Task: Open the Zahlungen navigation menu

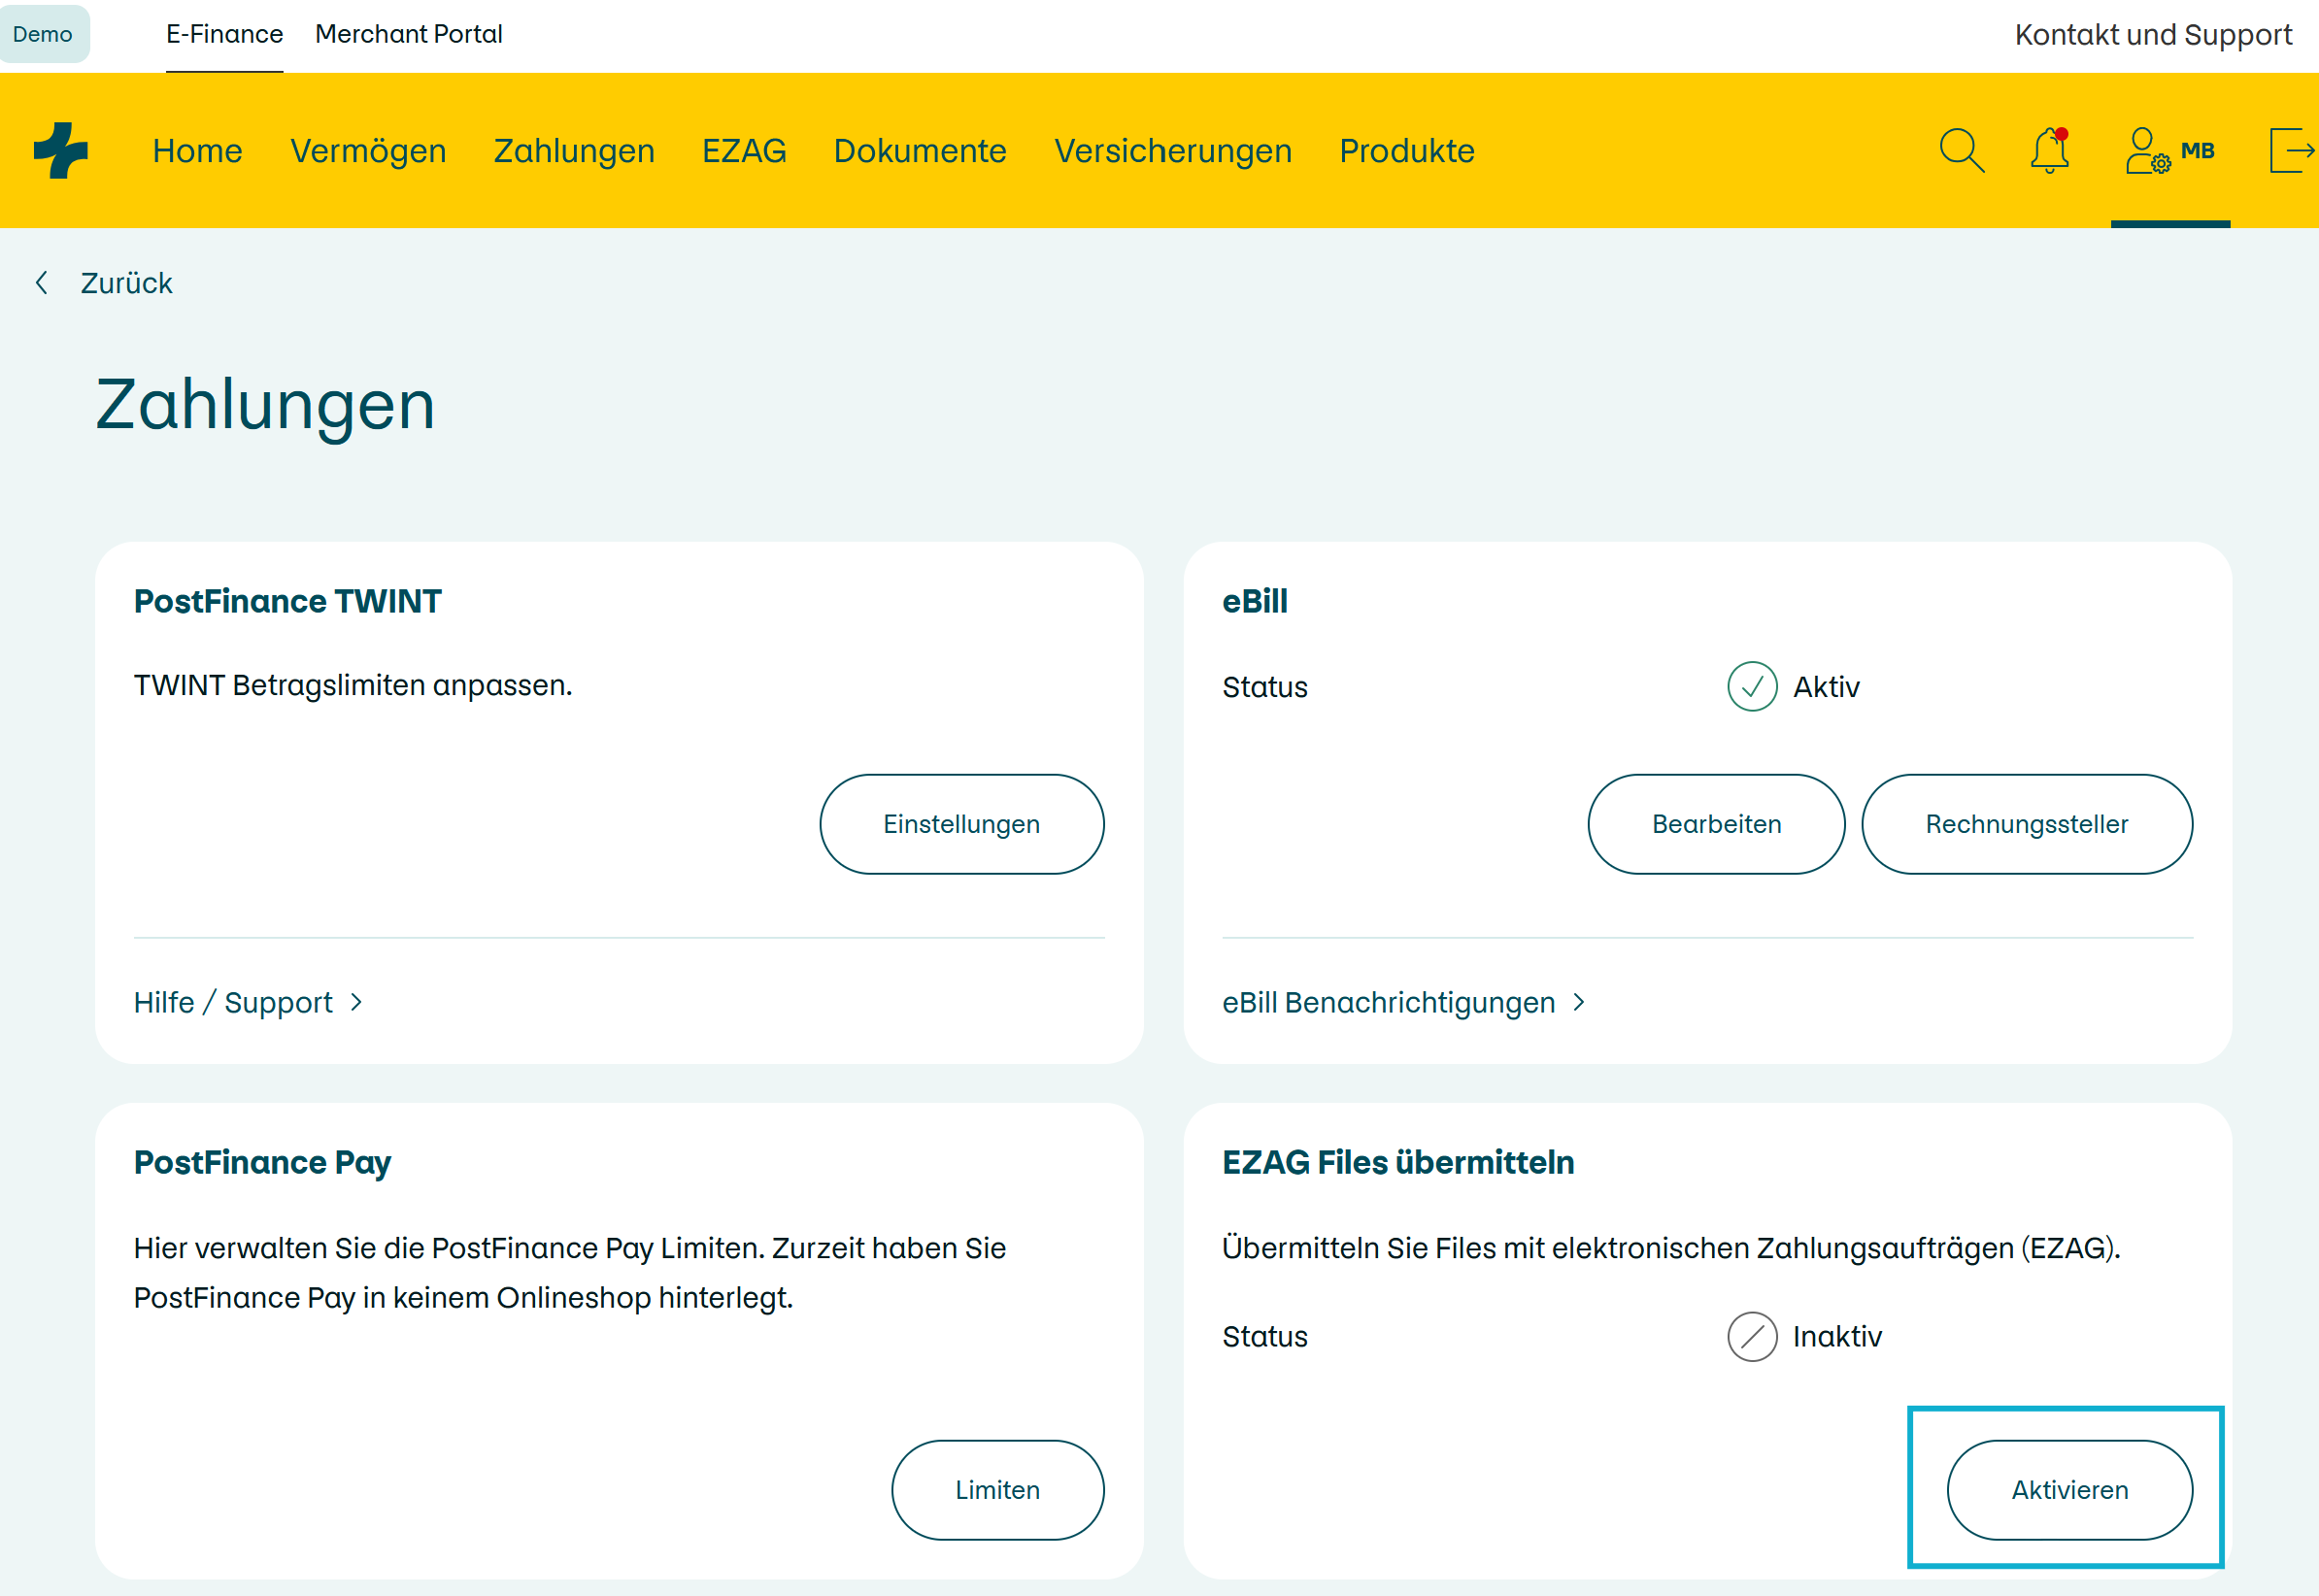Action: point(574,151)
